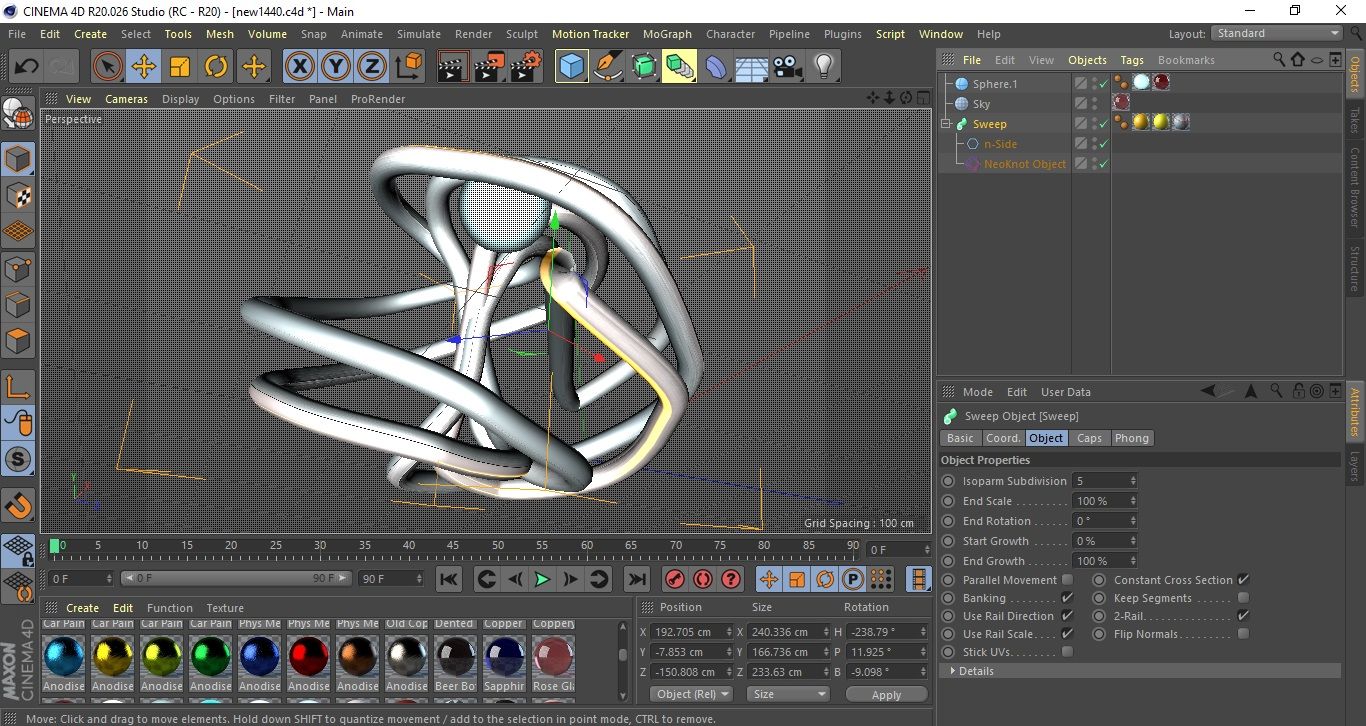
Task: Toggle Constant Cross Section checkbox
Action: pyautogui.click(x=1243, y=580)
